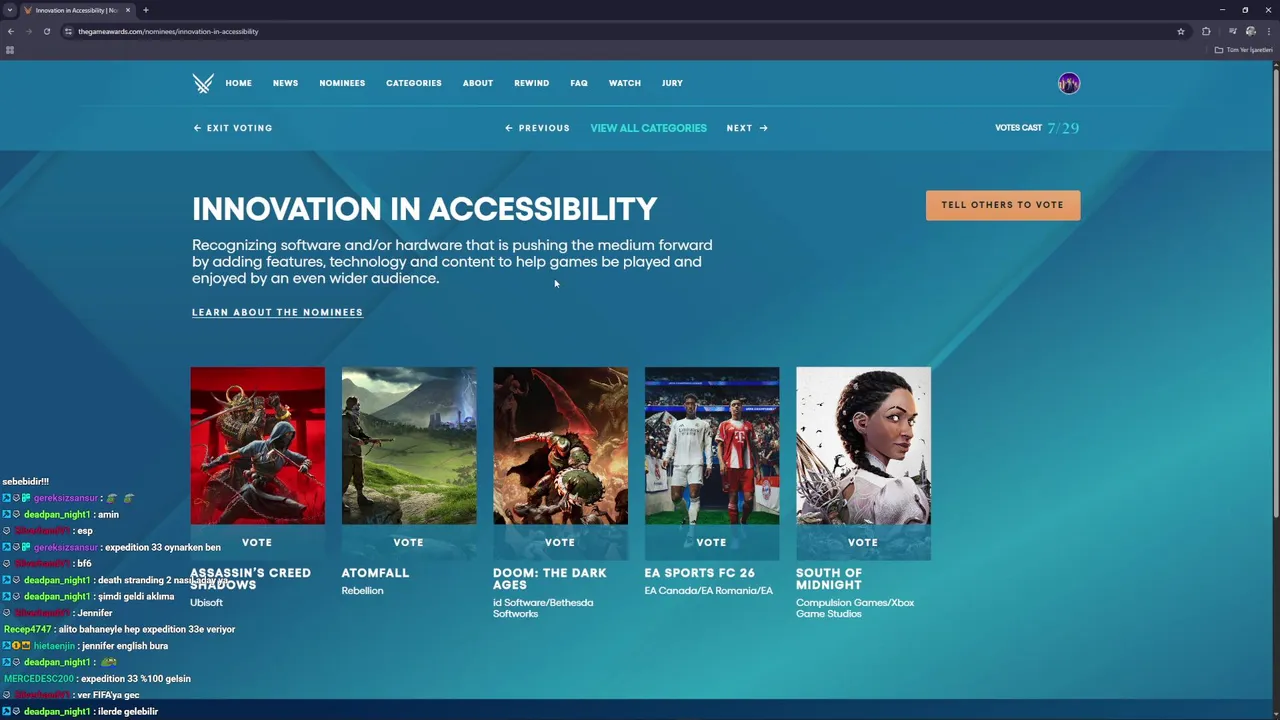The height and width of the screenshot is (720, 1280).
Task: Click the Doom: The Dark Ages cover art
Action: click(560, 445)
